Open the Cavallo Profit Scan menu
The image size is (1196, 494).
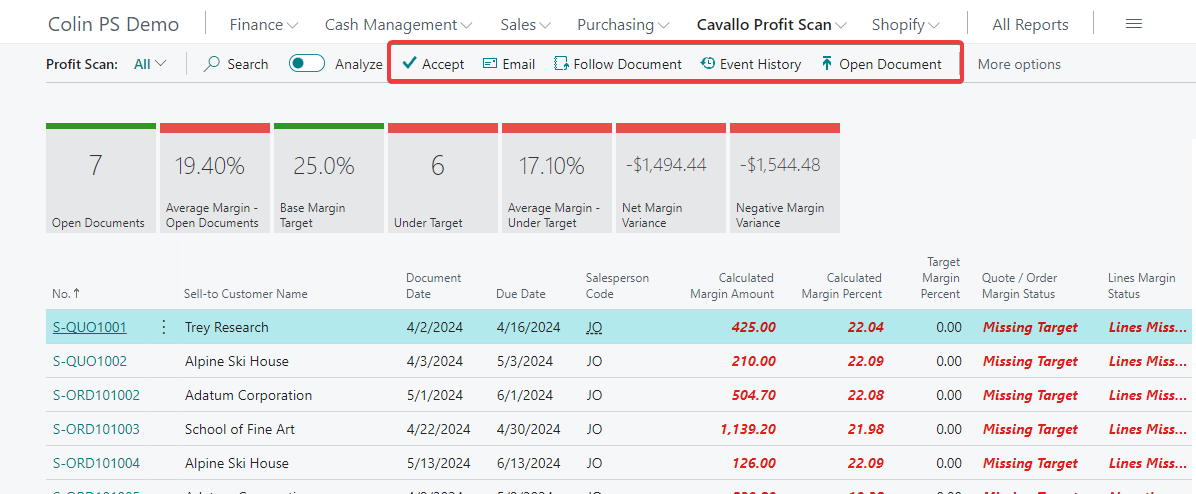pyautogui.click(x=771, y=24)
